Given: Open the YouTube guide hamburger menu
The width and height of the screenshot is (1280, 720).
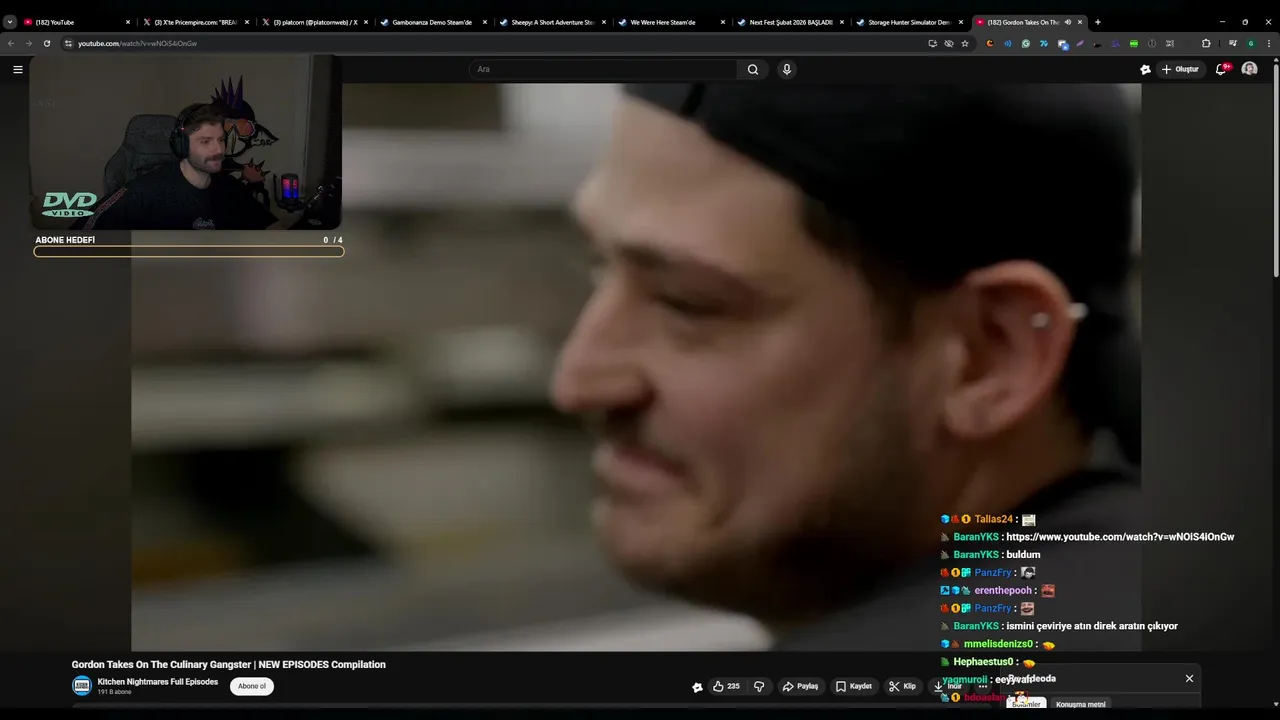Looking at the screenshot, I should tap(17, 69).
